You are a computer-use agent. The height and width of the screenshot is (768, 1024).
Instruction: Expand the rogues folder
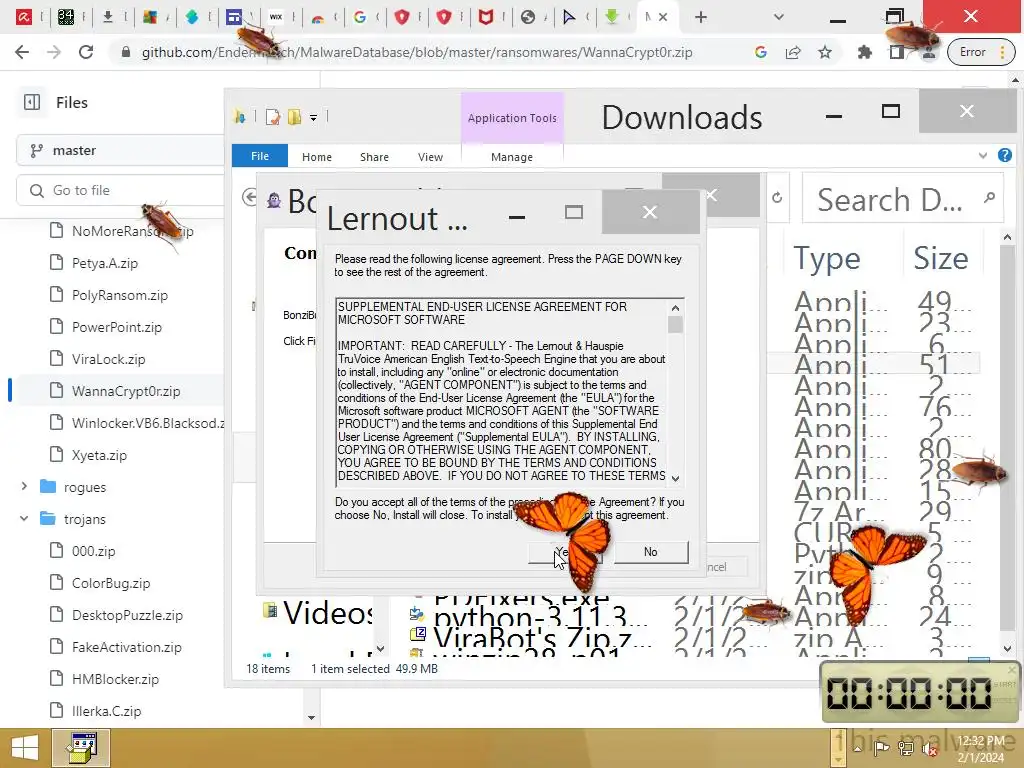[x=24, y=487]
